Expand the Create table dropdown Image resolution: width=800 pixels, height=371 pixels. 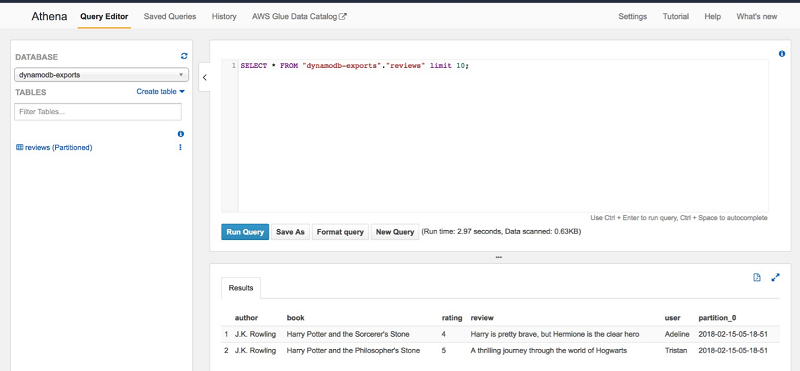[x=160, y=92]
